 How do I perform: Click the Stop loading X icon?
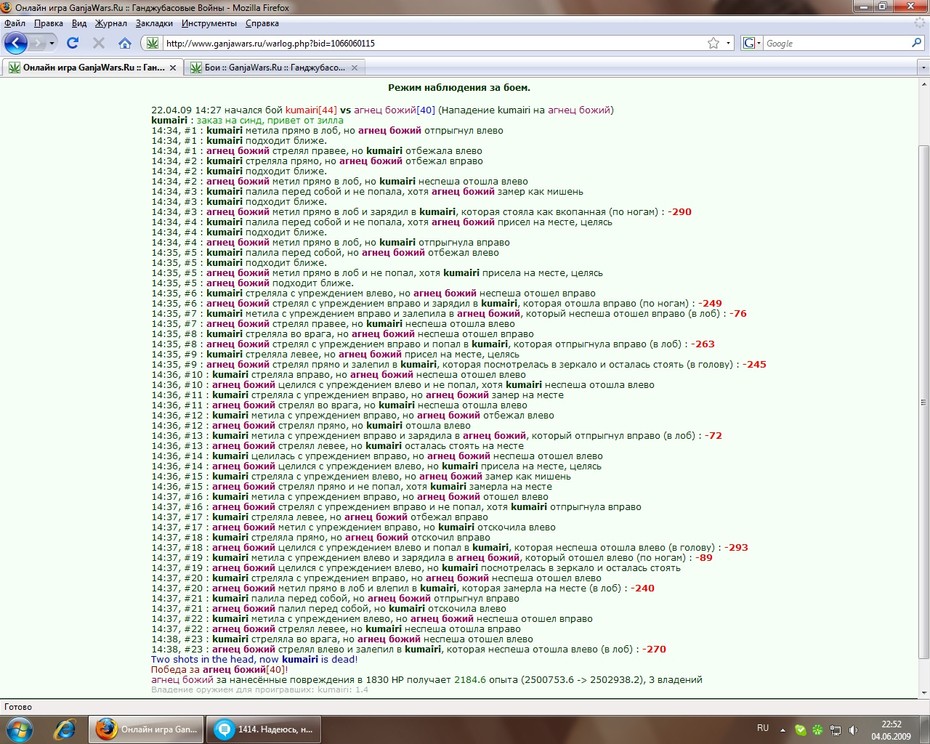point(98,43)
